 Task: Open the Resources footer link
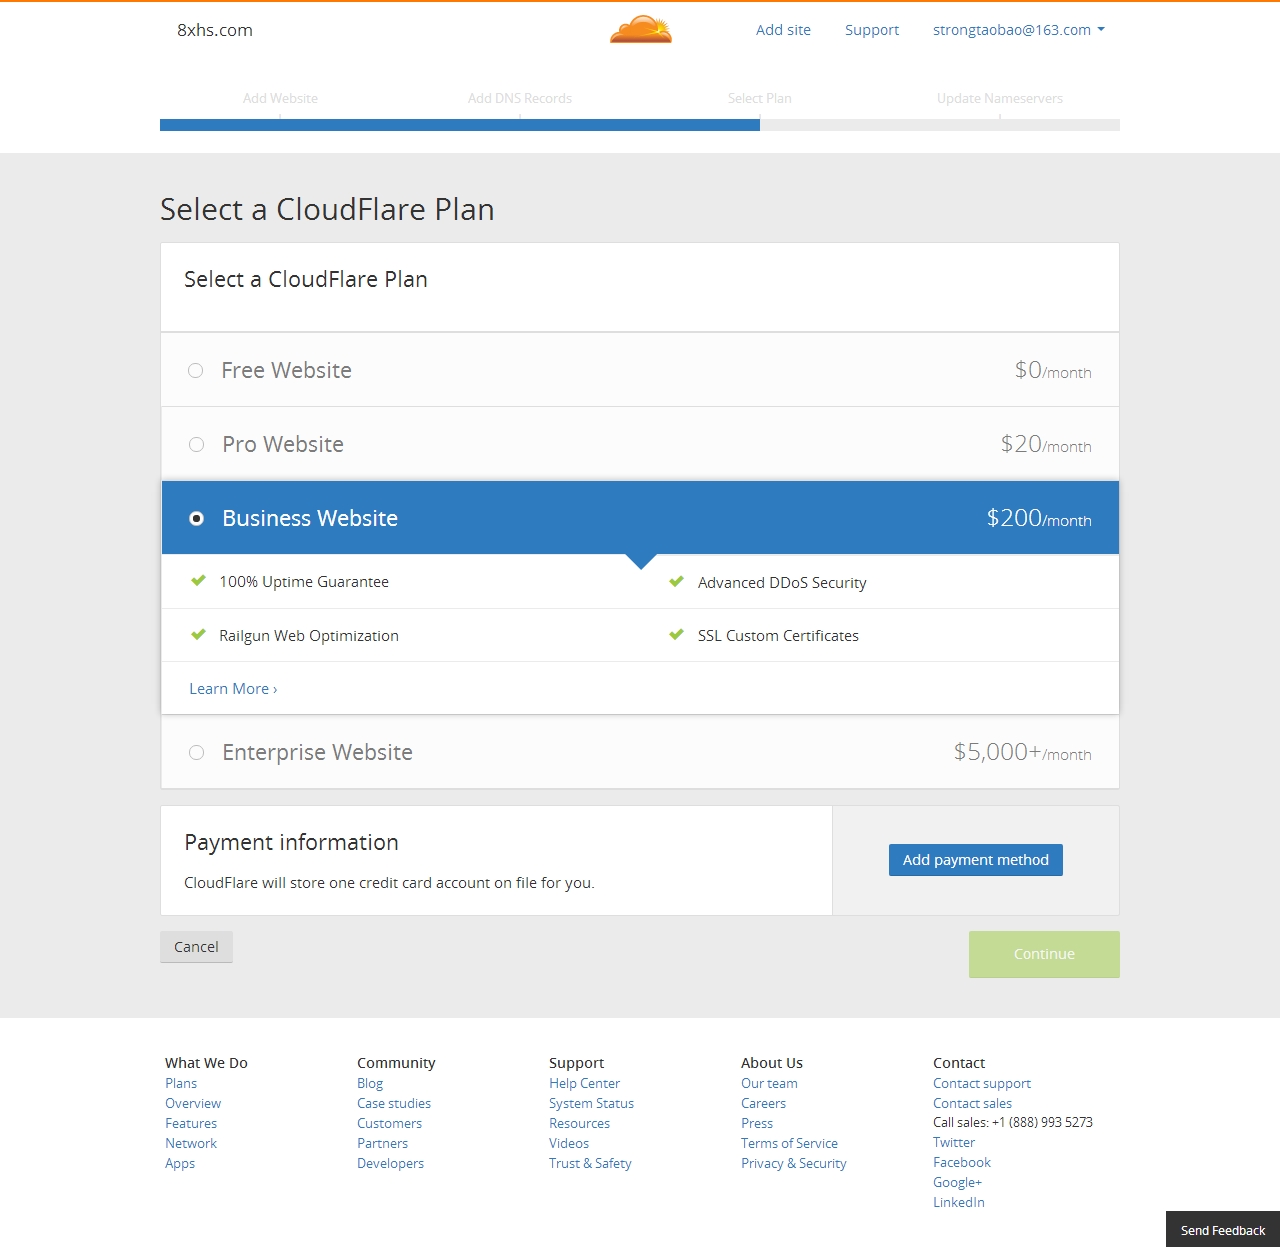tap(579, 1123)
